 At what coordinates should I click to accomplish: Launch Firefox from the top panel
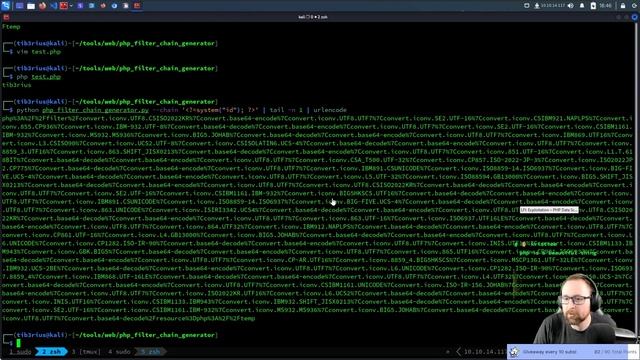coord(42,6)
